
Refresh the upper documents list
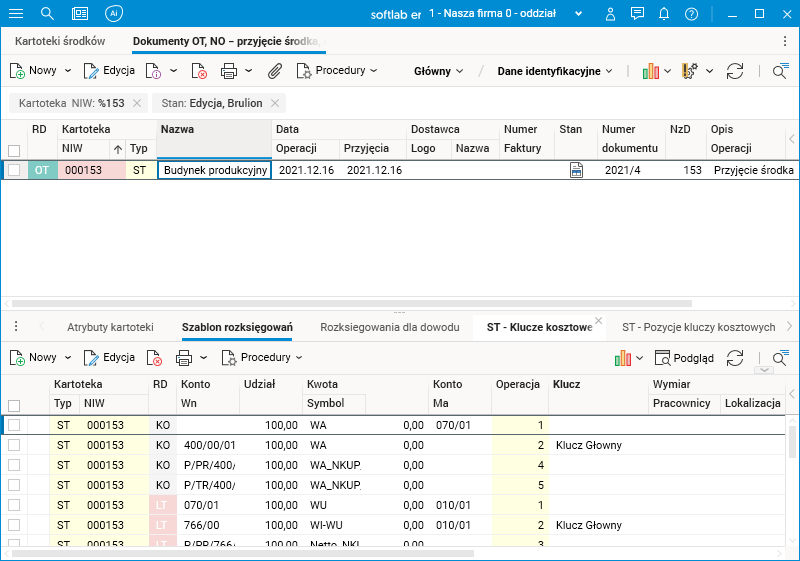[x=735, y=71]
